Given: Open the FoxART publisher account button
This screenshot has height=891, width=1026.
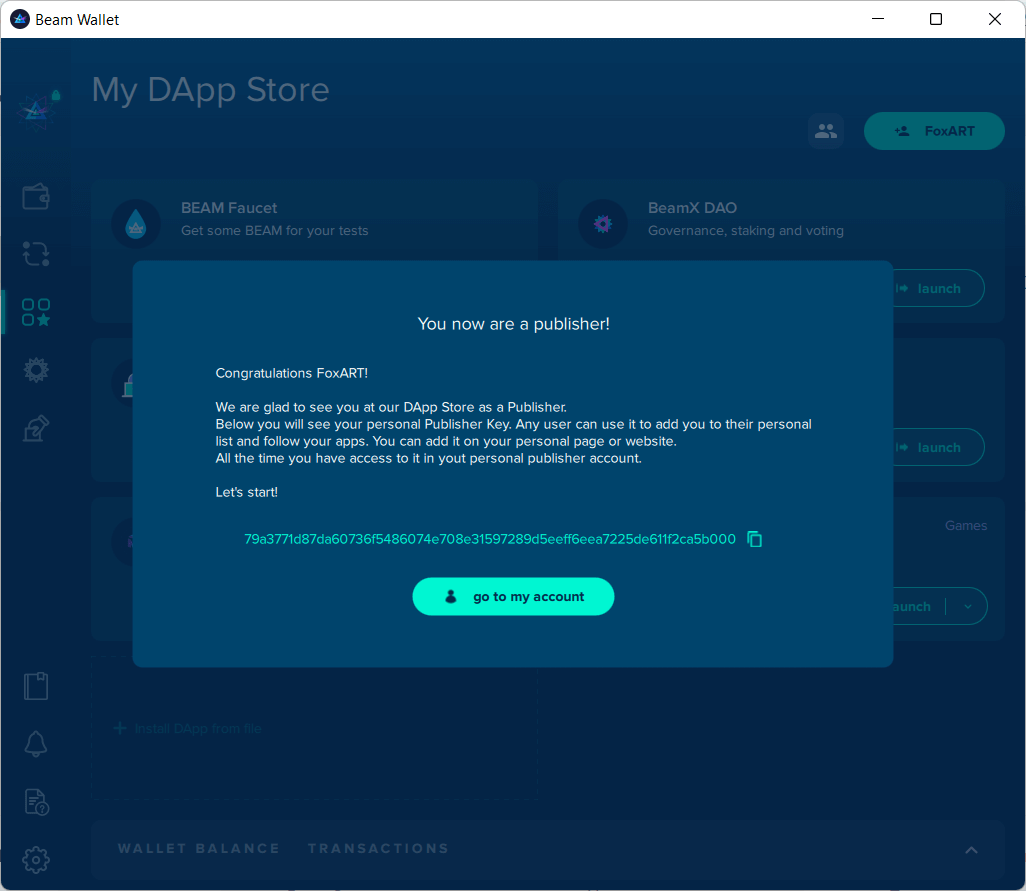Looking at the screenshot, I should [934, 131].
